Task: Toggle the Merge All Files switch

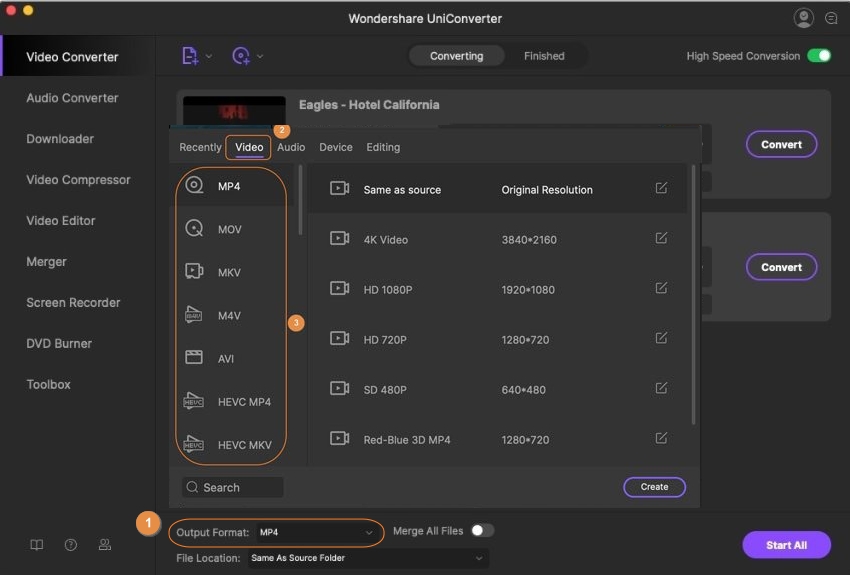Action: pos(482,531)
